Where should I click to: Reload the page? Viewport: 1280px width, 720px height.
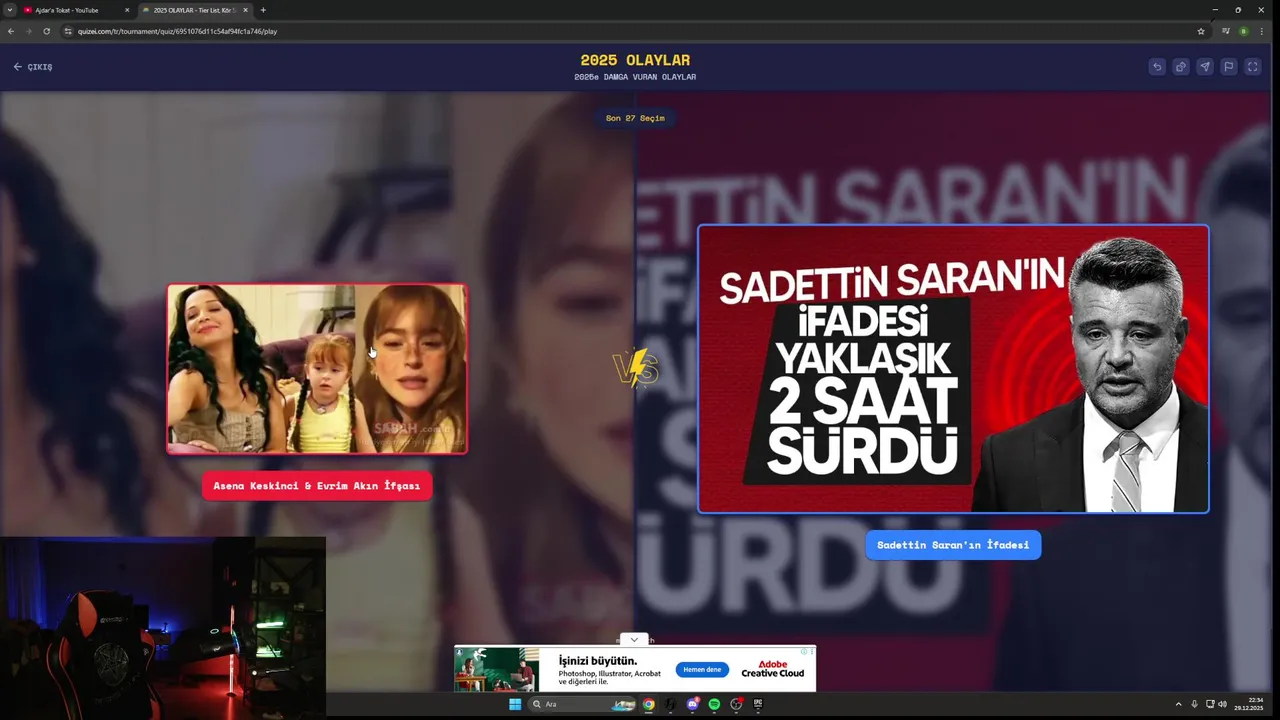click(x=46, y=31)
